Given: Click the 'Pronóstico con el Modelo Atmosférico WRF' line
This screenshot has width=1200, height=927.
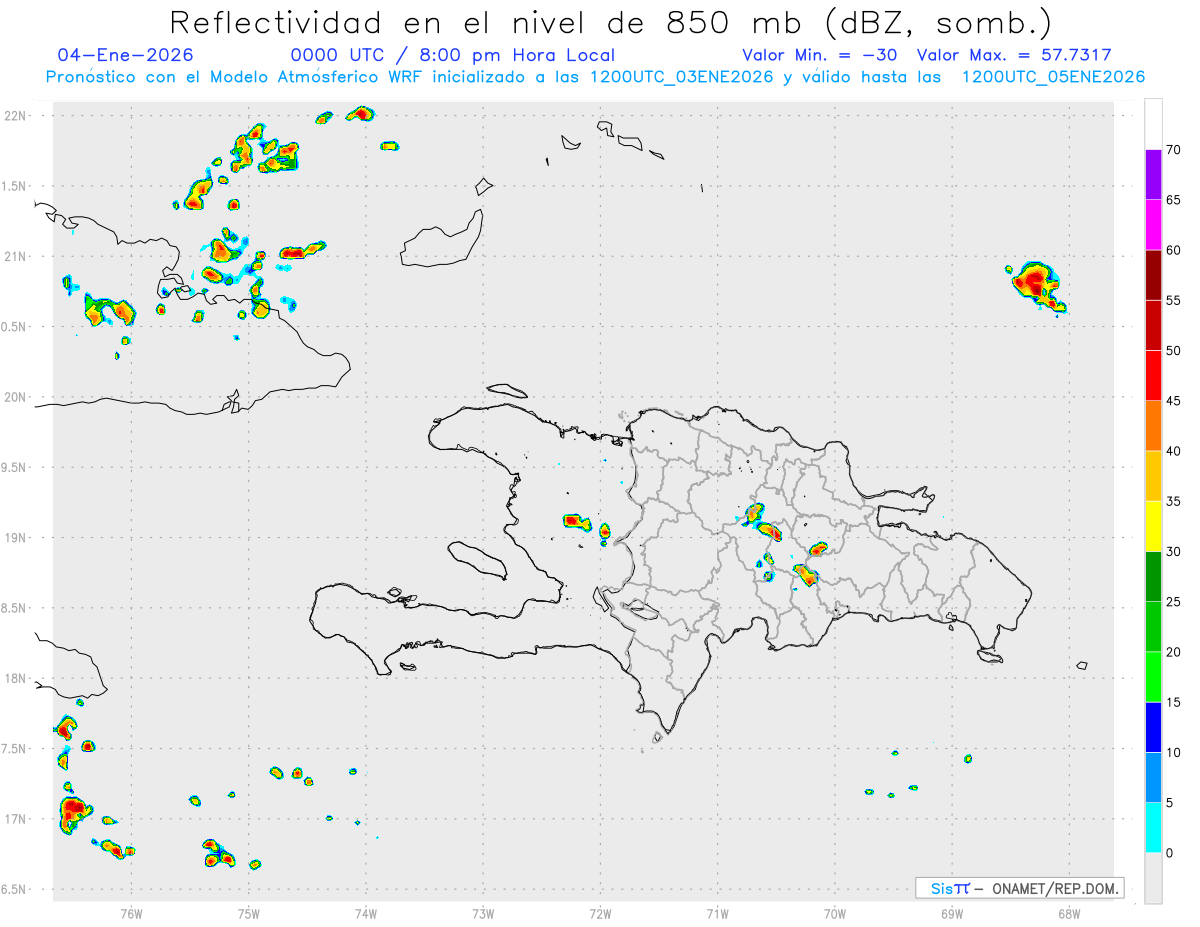Looking at the screenshot, I should [595, 77].
